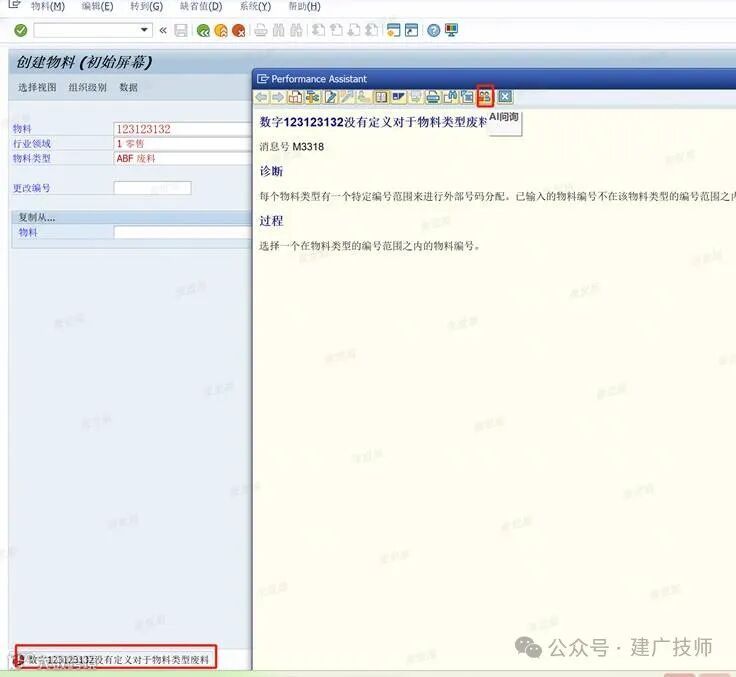736x677 pixels.
Task: Click the Print icon in Performance Assistant
Action: click(433, 97)
